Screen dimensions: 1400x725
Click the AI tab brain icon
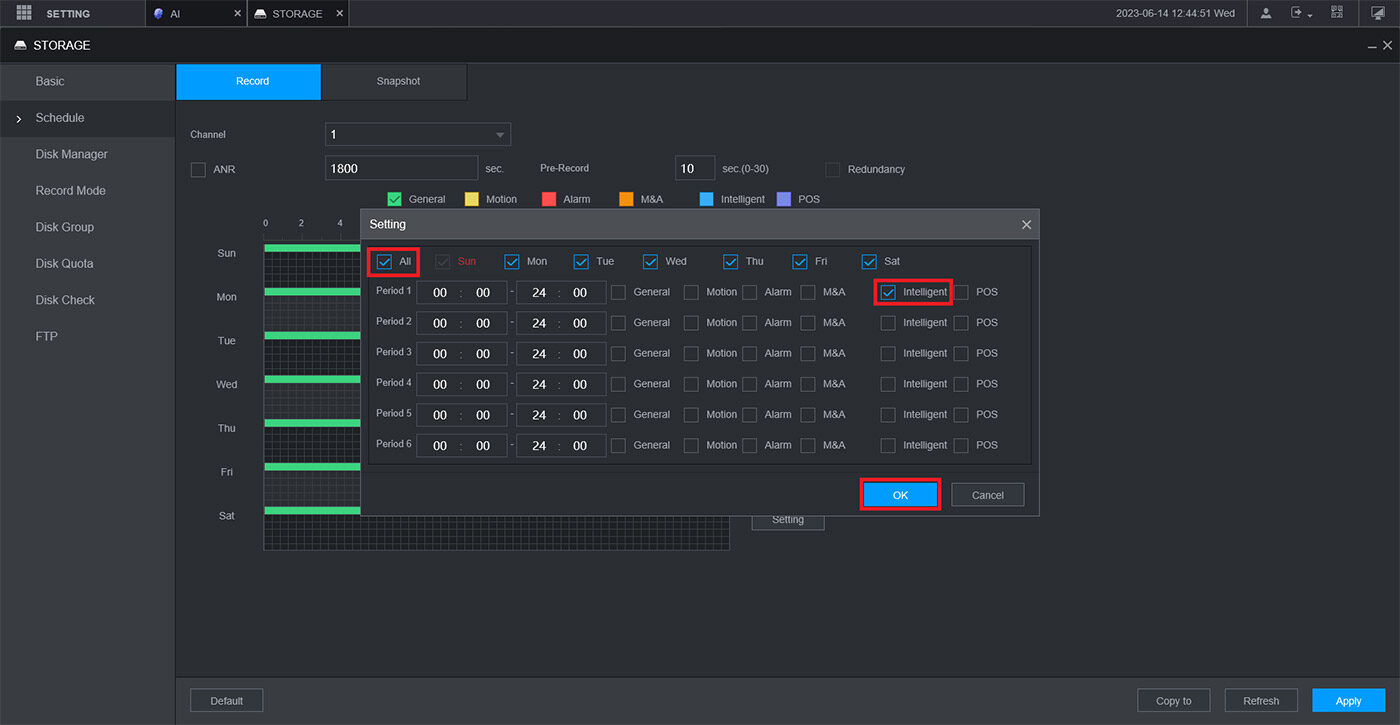click(x=158, y=14)
